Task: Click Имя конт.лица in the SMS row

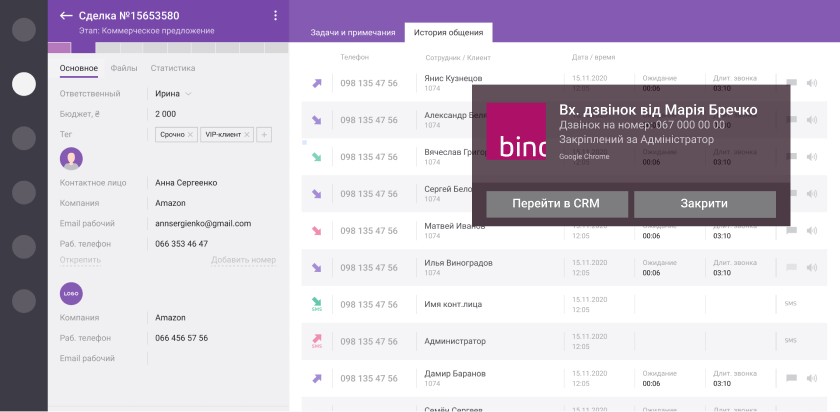Action: coord(453,304)
